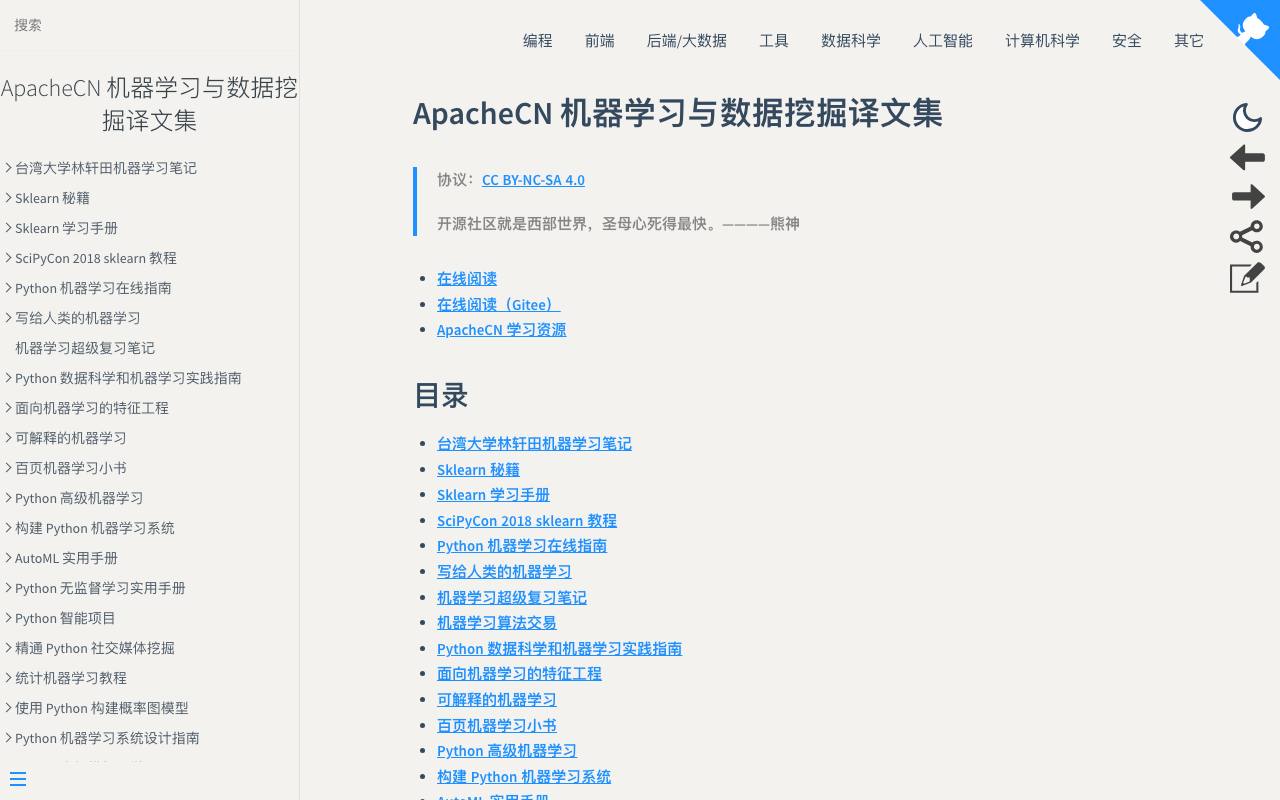This screenshot has height=800, width=1280.
Task: Open 面向机器学习的特征工程 content link
Action: pyautogui.click(x=519, y=674)
